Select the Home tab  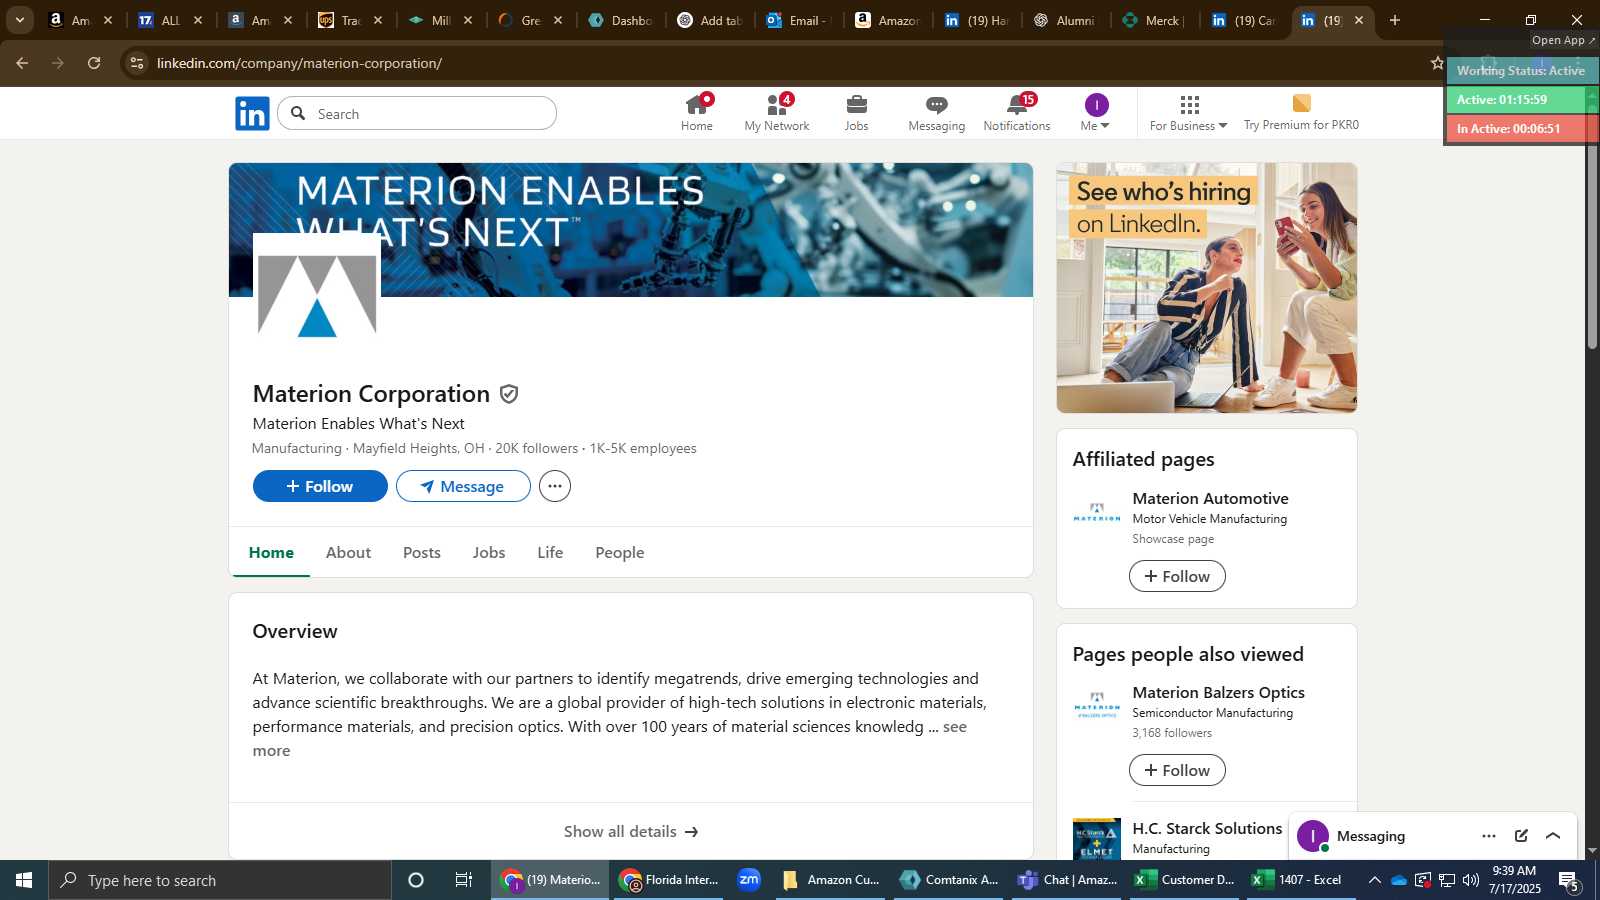(x=271, y=552)
